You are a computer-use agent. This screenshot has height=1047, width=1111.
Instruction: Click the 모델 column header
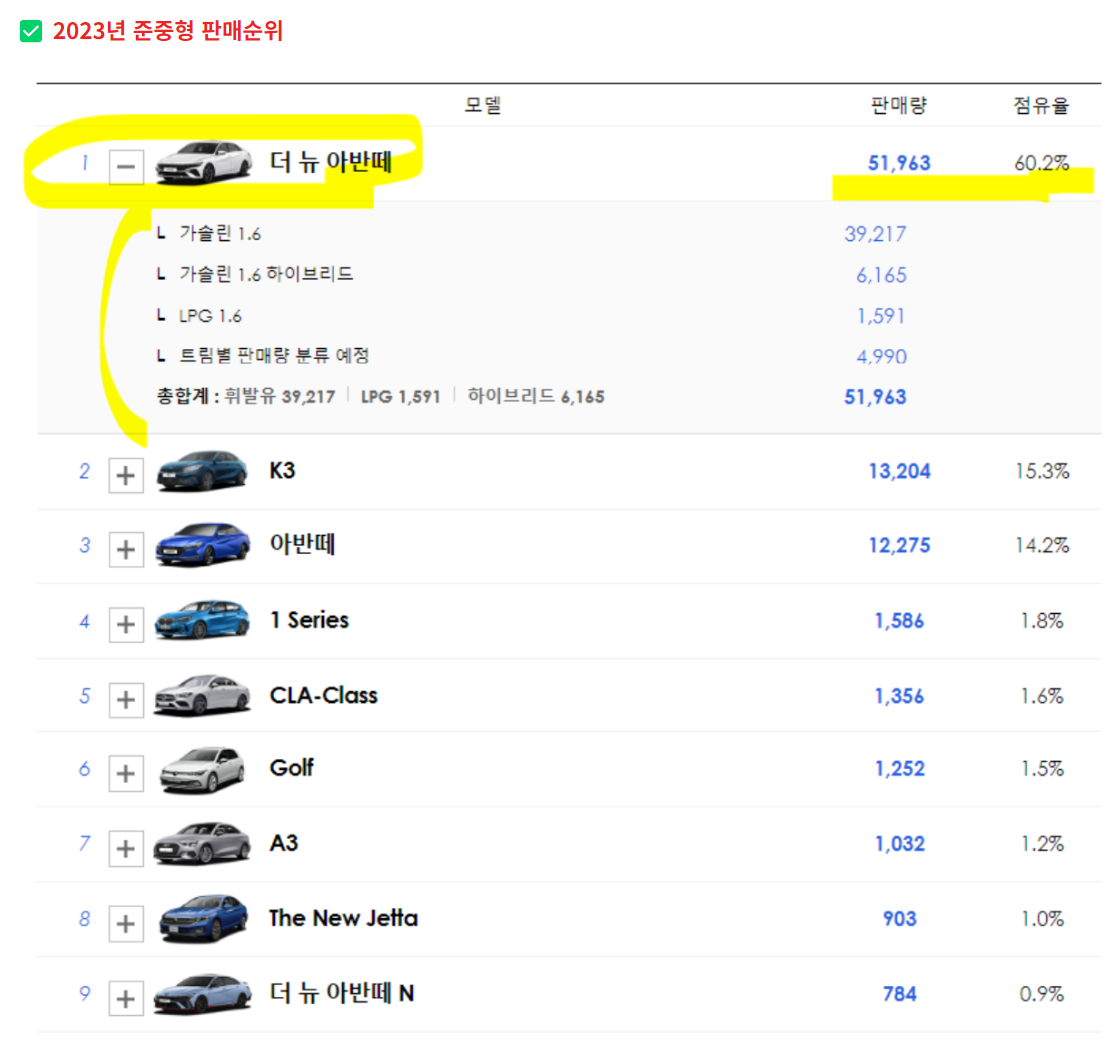point(483,106)
